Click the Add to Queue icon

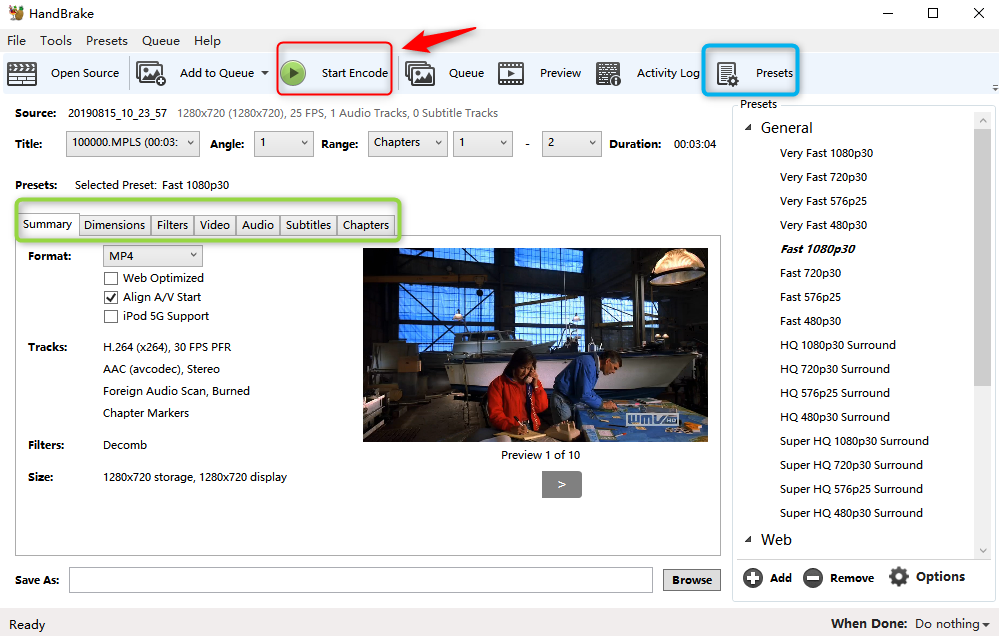[151, 73]
